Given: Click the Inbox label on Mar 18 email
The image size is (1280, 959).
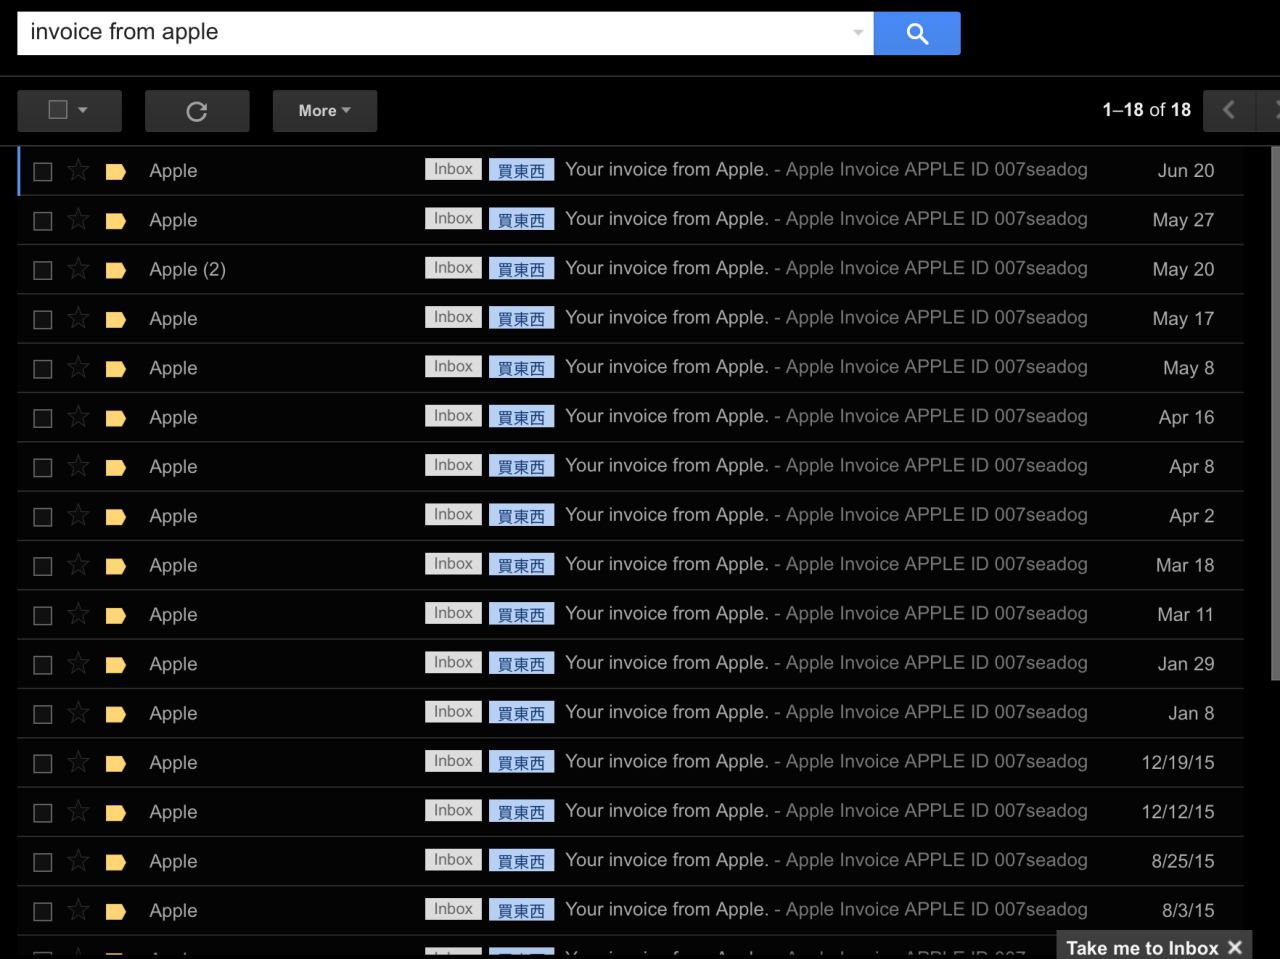Looking at the screenshot, I should click(453, 564).
